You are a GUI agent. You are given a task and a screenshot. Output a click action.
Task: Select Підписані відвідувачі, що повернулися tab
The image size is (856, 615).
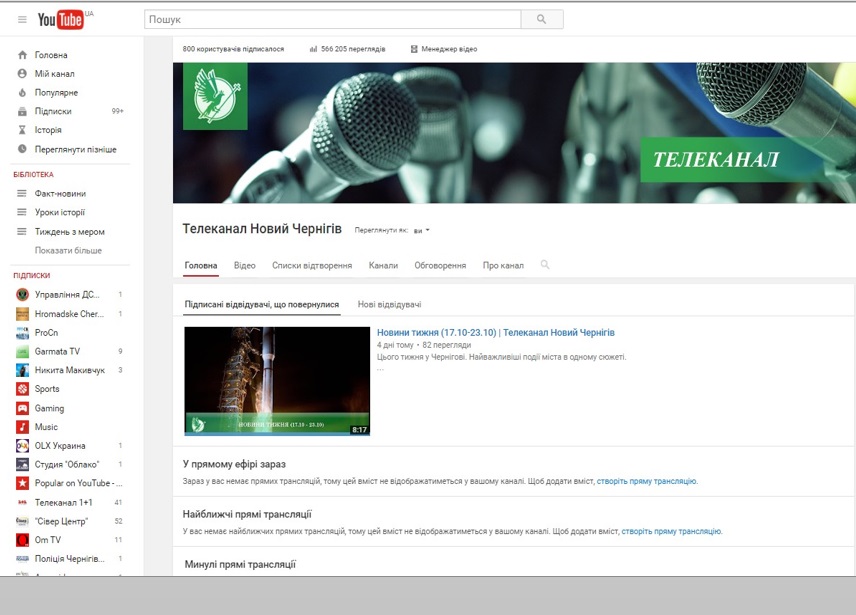pos(262,304)
